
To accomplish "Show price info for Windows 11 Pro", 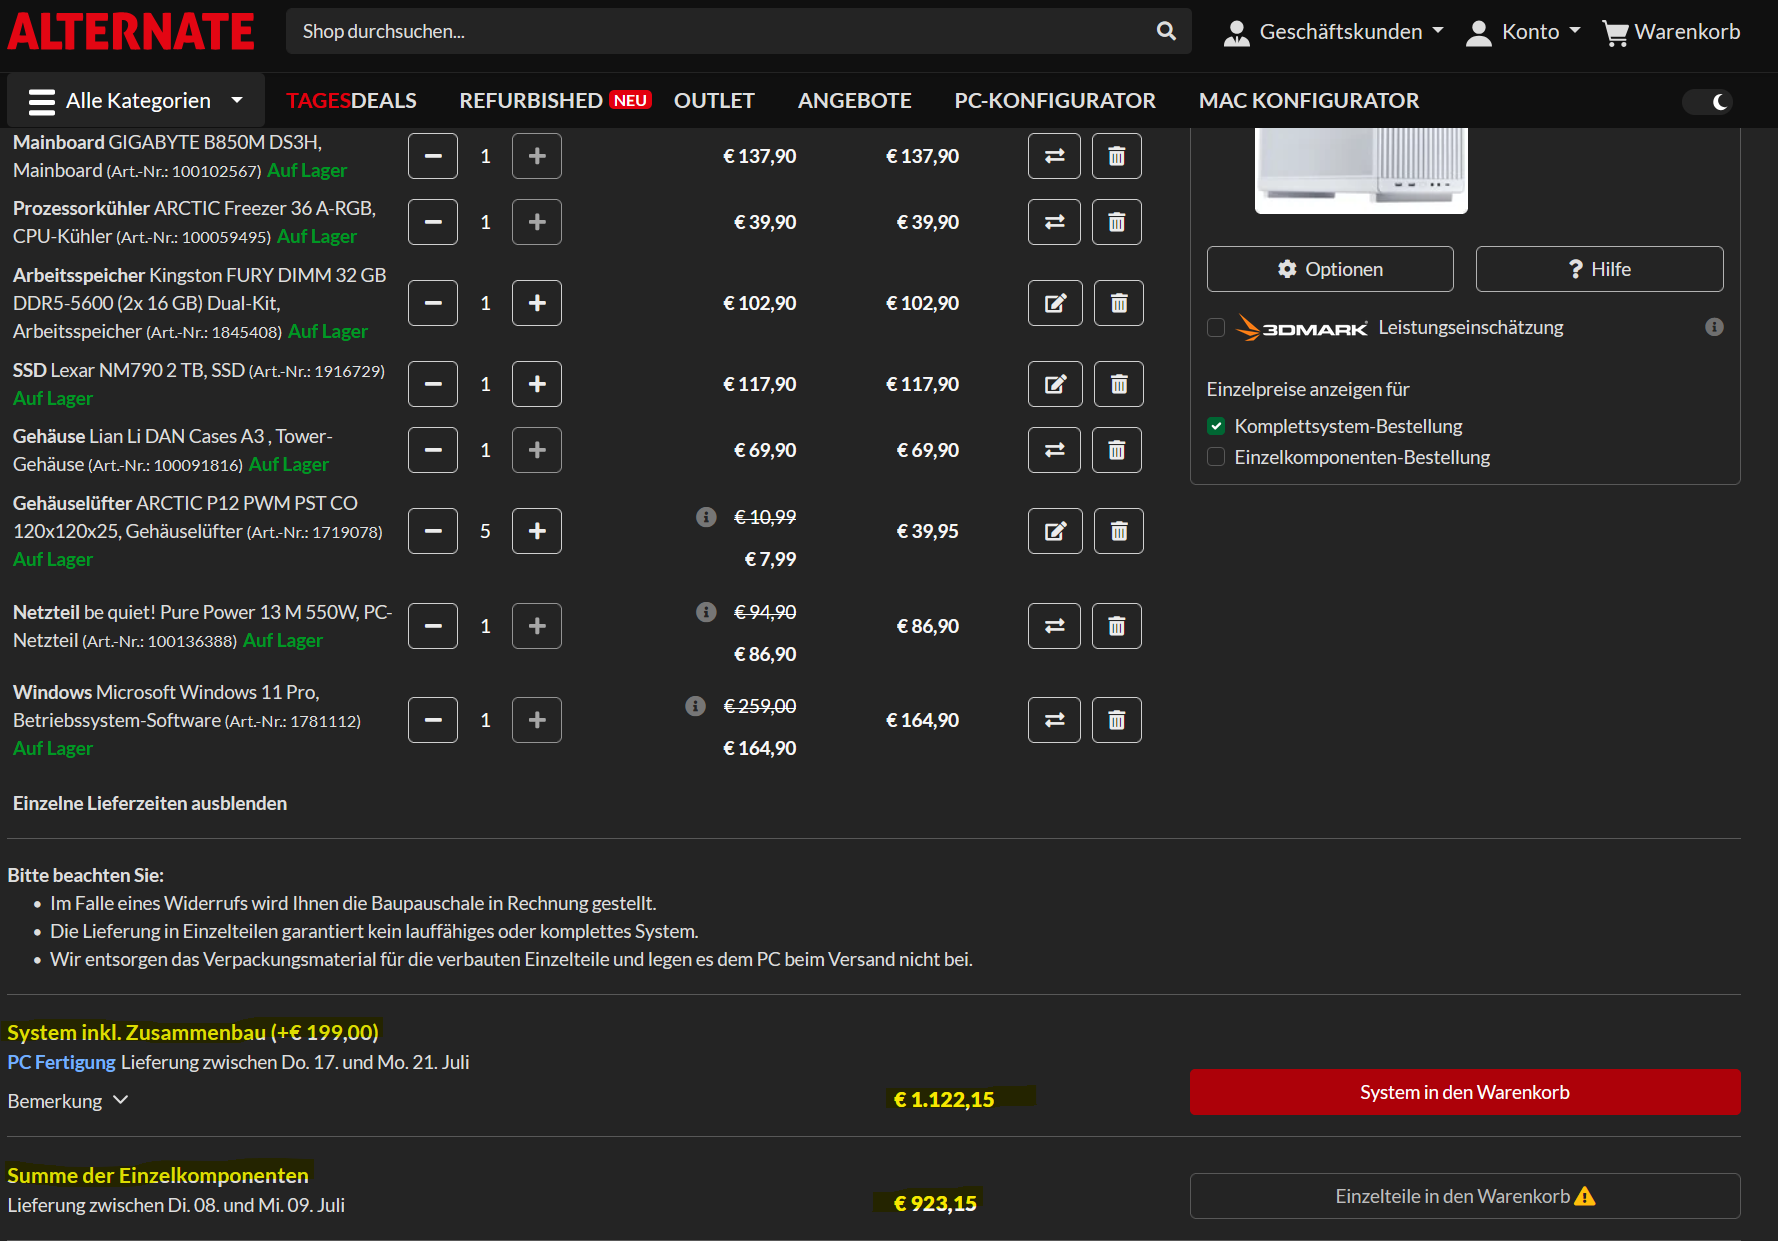I will click(x=696, y=706).
